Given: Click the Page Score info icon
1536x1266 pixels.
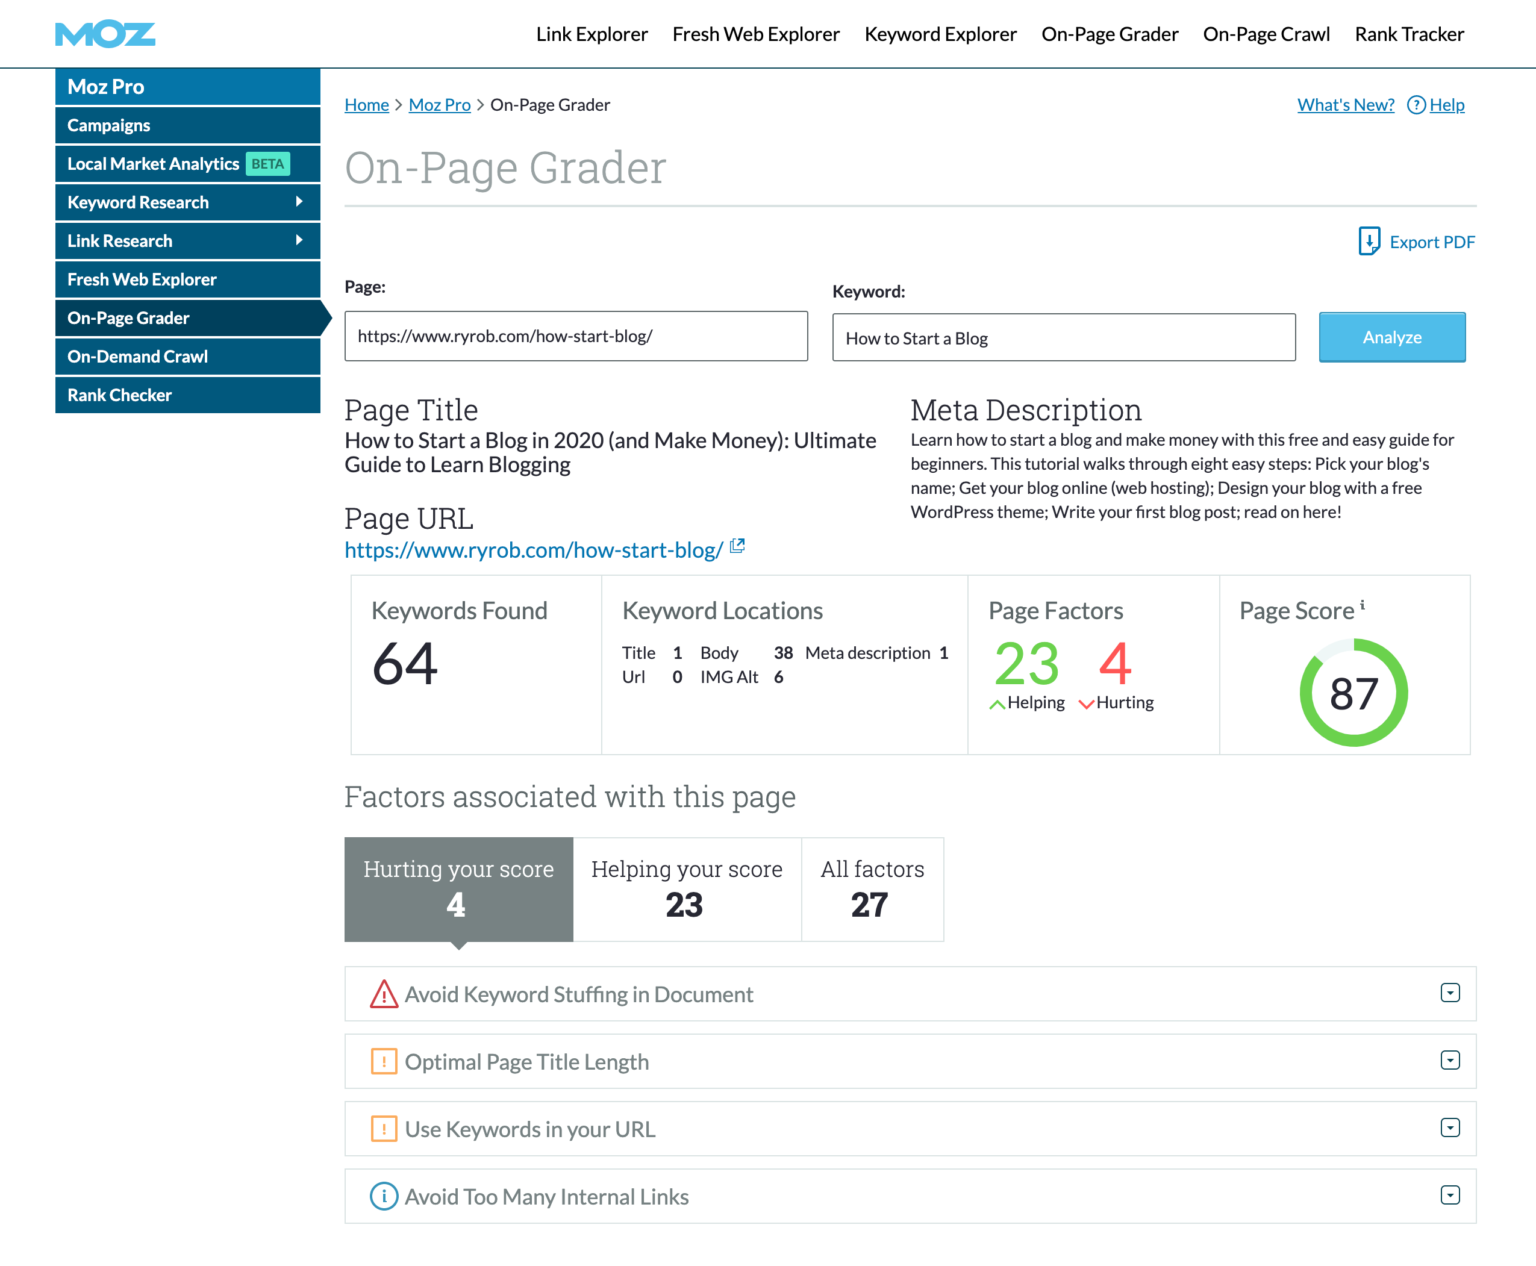Looking at the screenshot, I should point(1362,605).
